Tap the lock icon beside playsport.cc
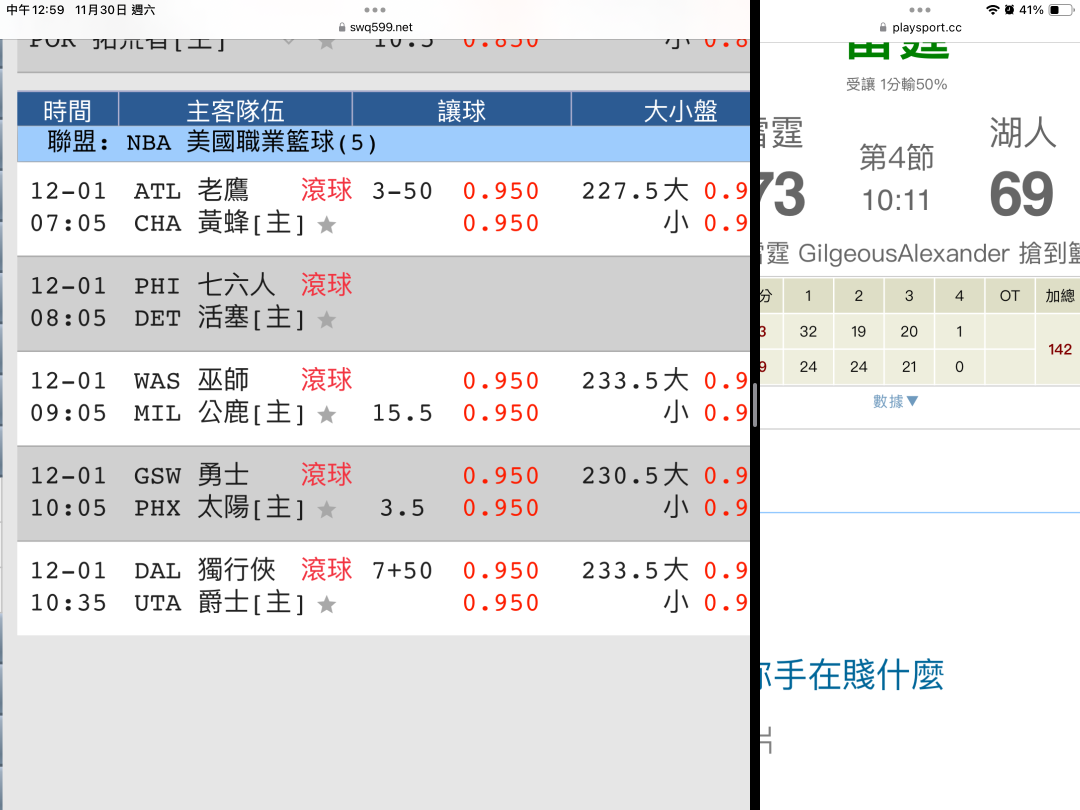The image size is (1080, 810). coord(883,28)
